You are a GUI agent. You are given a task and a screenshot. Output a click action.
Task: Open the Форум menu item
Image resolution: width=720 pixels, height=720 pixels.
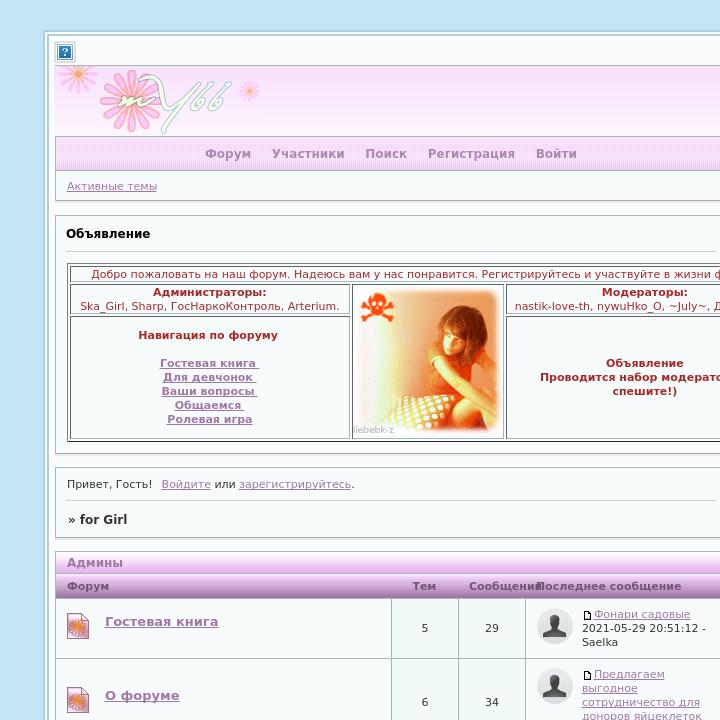click(228, 154)
